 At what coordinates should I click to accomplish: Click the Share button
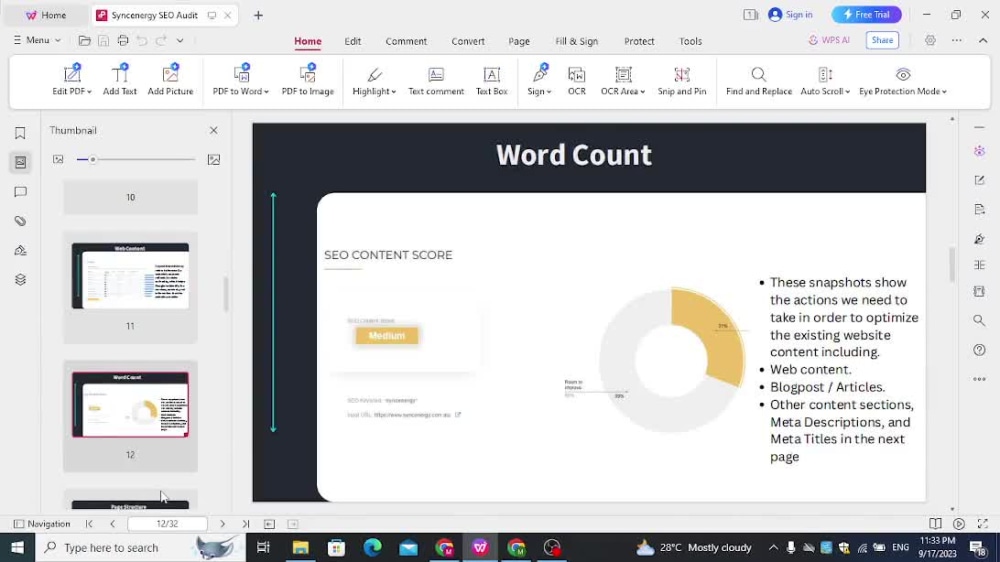(882, 40)
